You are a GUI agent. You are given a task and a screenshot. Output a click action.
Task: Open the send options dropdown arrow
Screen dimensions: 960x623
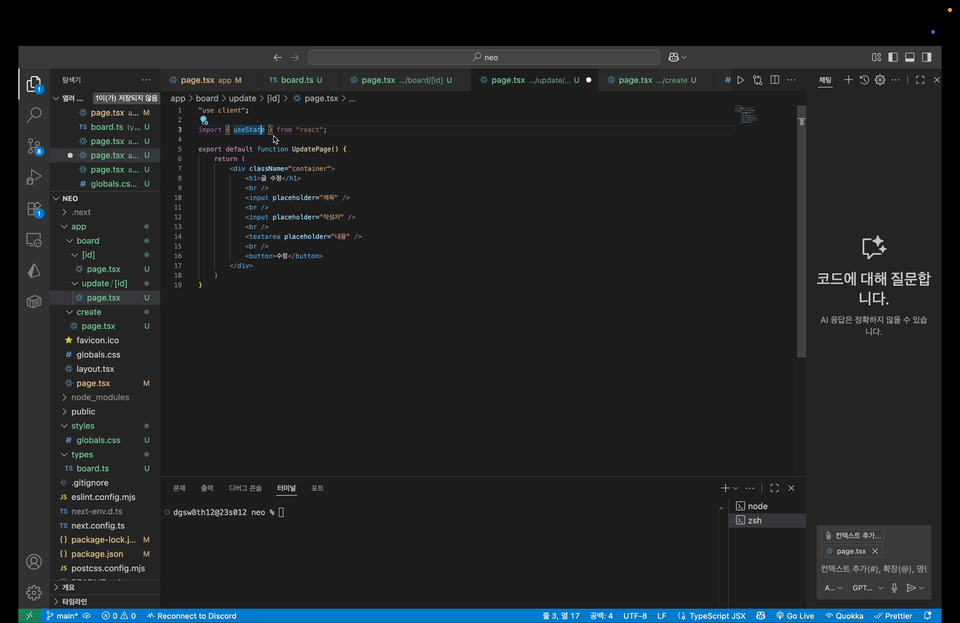coord(921,588)
